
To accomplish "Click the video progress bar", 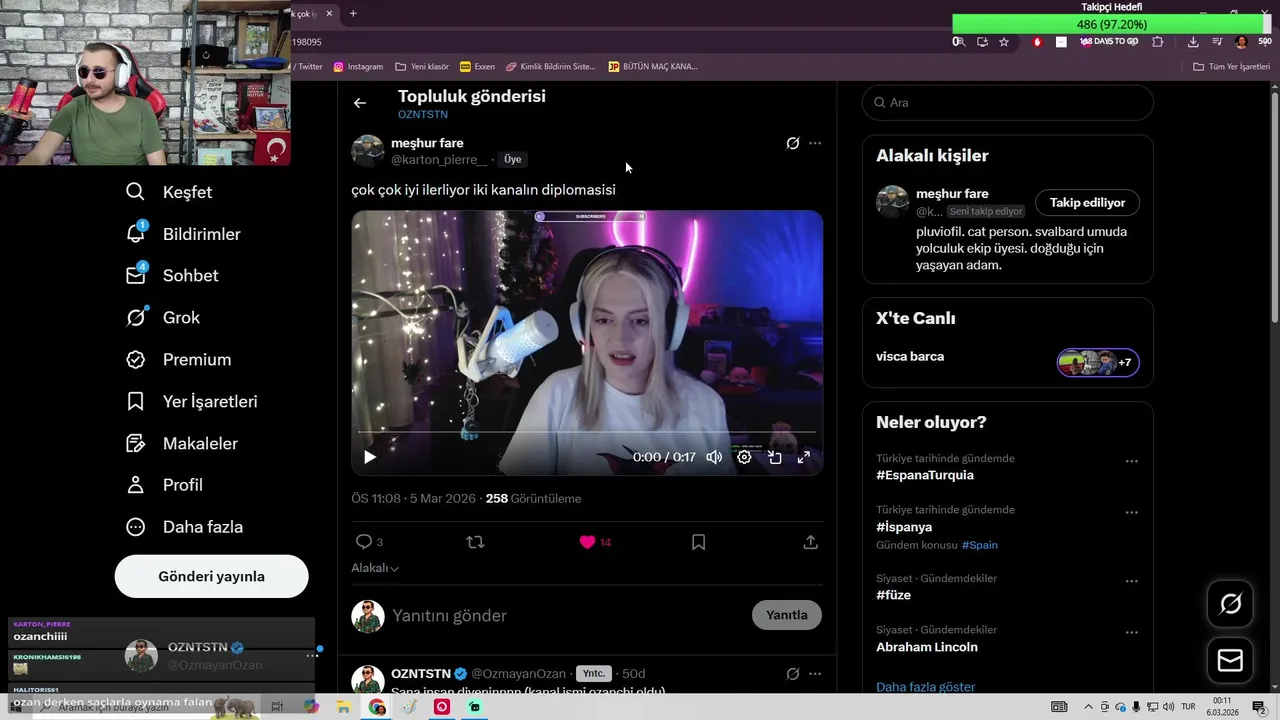I will click(587, 432).
